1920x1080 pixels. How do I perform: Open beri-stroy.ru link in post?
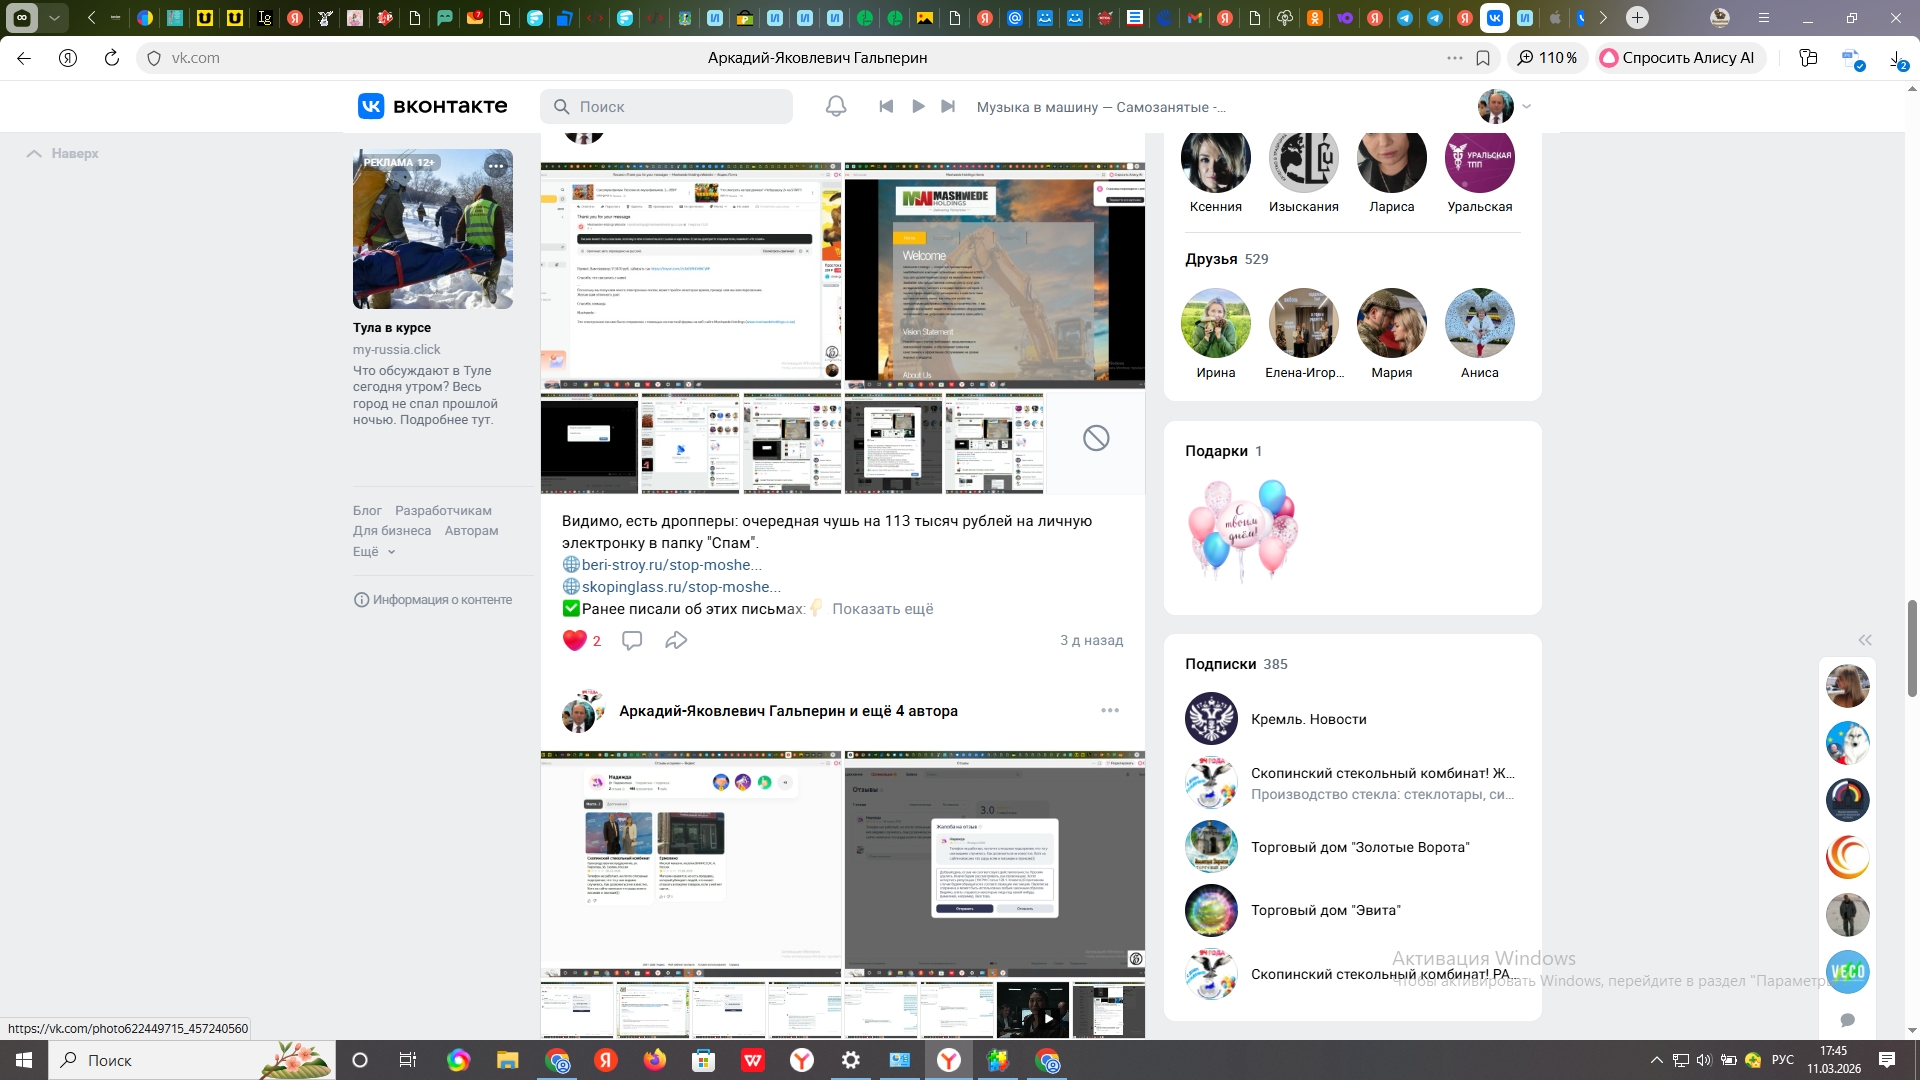pyautogui.click(x=671, y=565)
